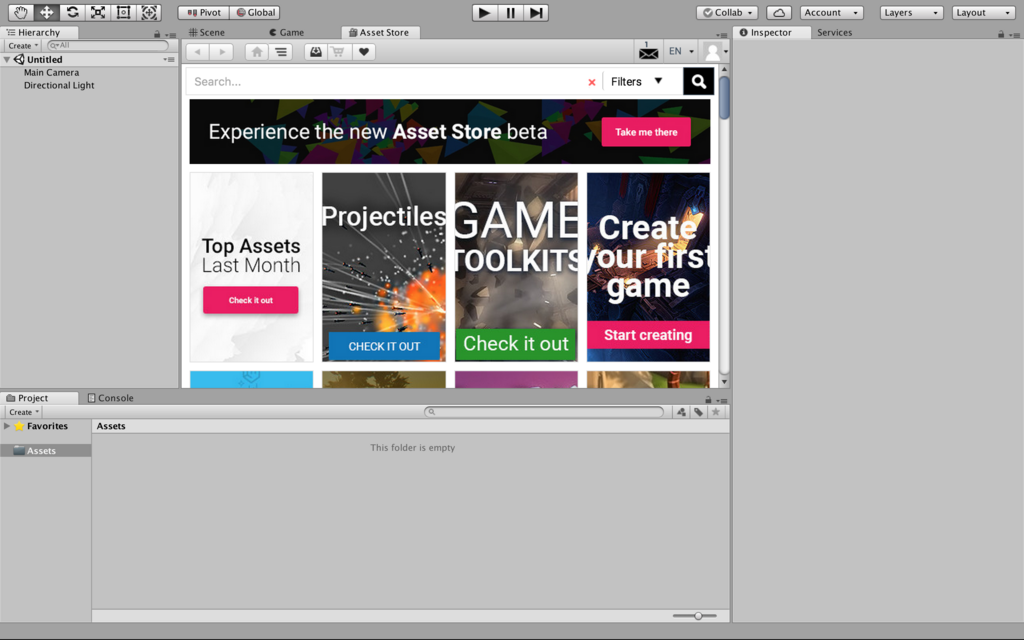Switch to the Game tab
1024x640 pixels.
(x=287, y=32)
